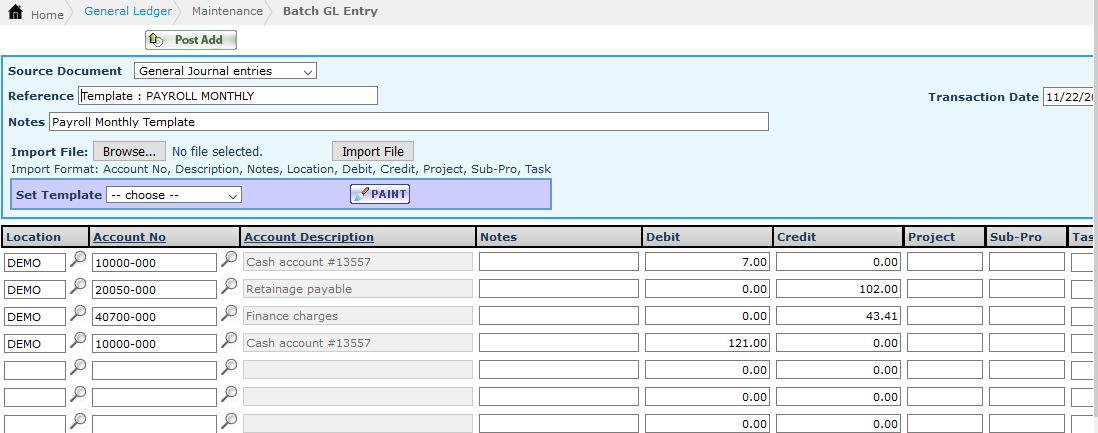
Task: Click the Reference text field
Action: tap(228, 96)
